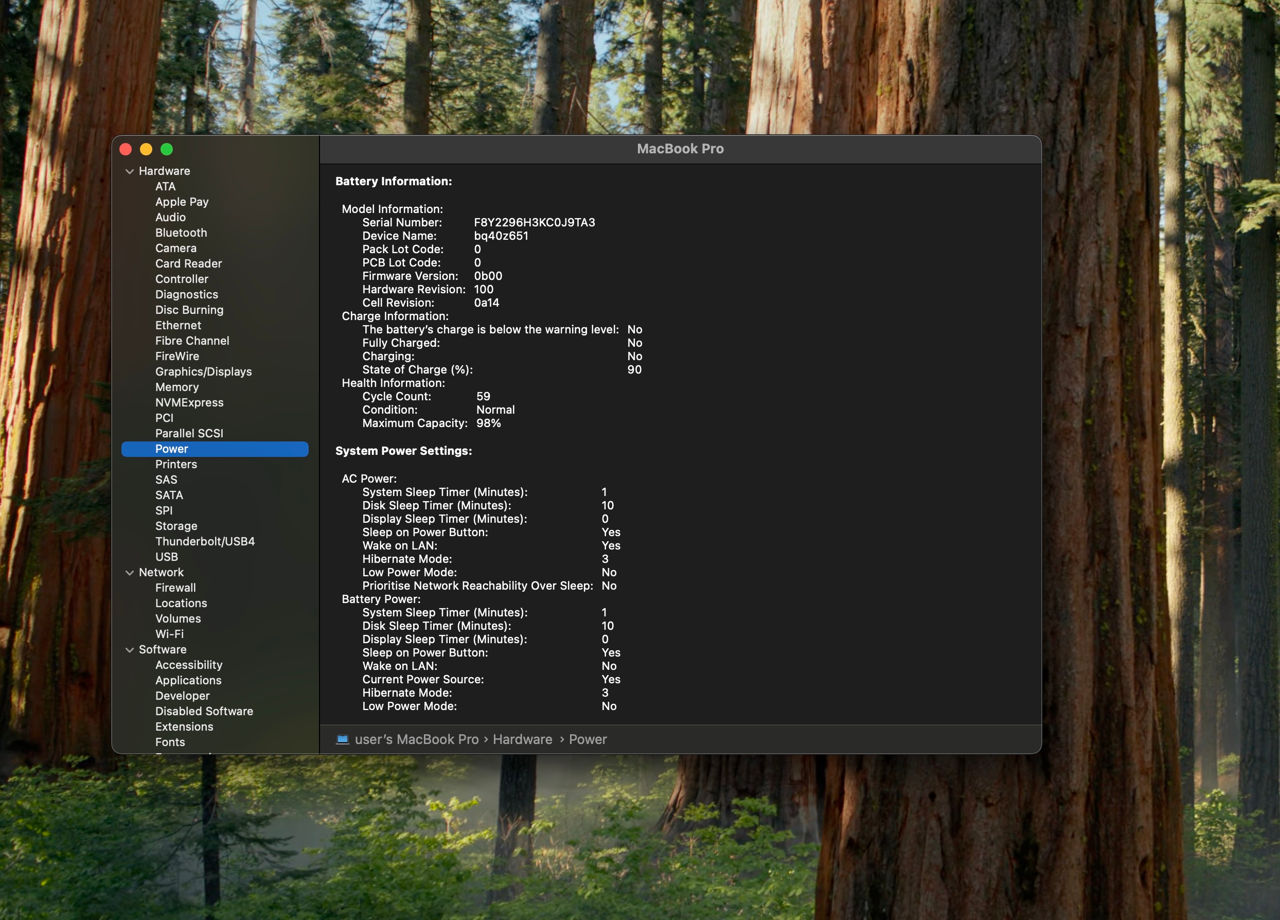Select Thunderbolt/USB4 in the sidebar
This screenshot has height=920, width=1280.
point(205,542)
